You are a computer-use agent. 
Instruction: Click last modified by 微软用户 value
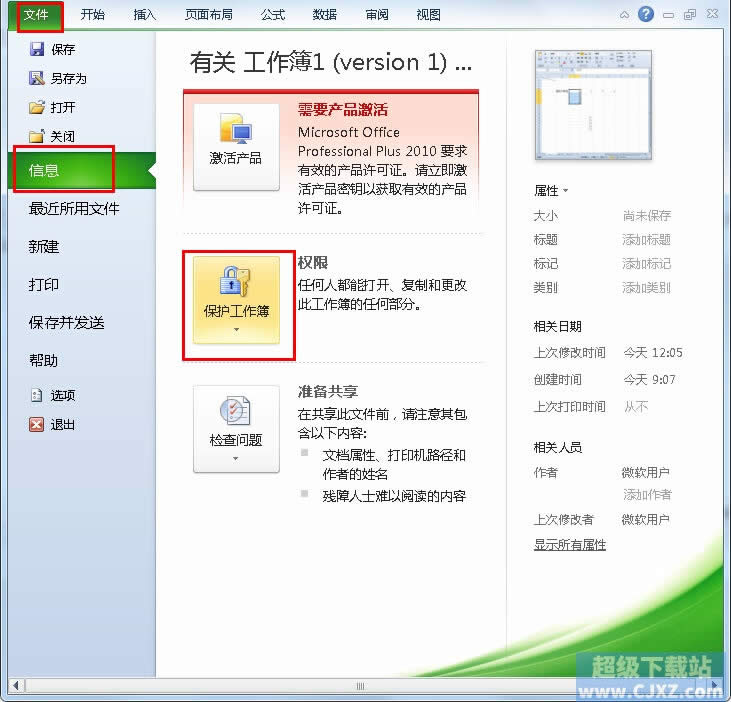click(646, 519)
